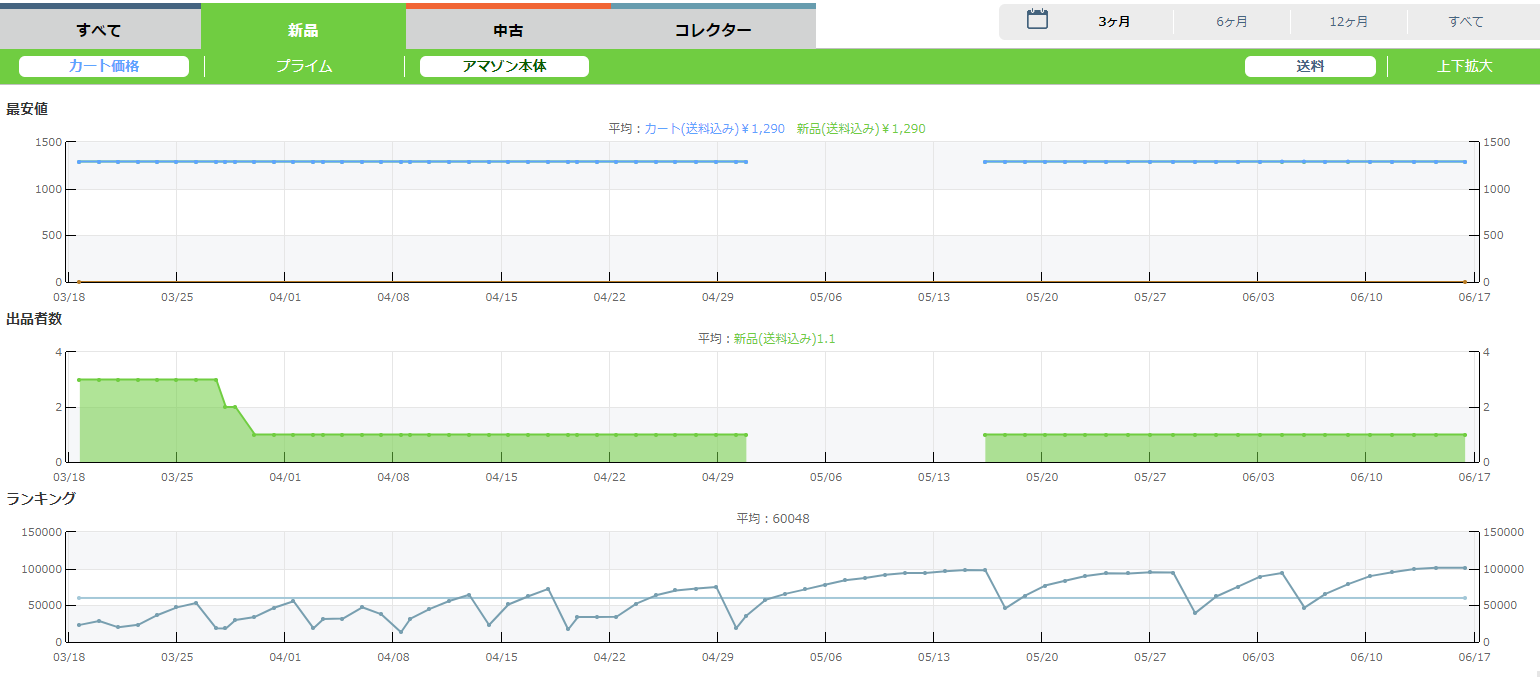Click the 05/20 marker on ranking chart axis

click(1041, 657)
